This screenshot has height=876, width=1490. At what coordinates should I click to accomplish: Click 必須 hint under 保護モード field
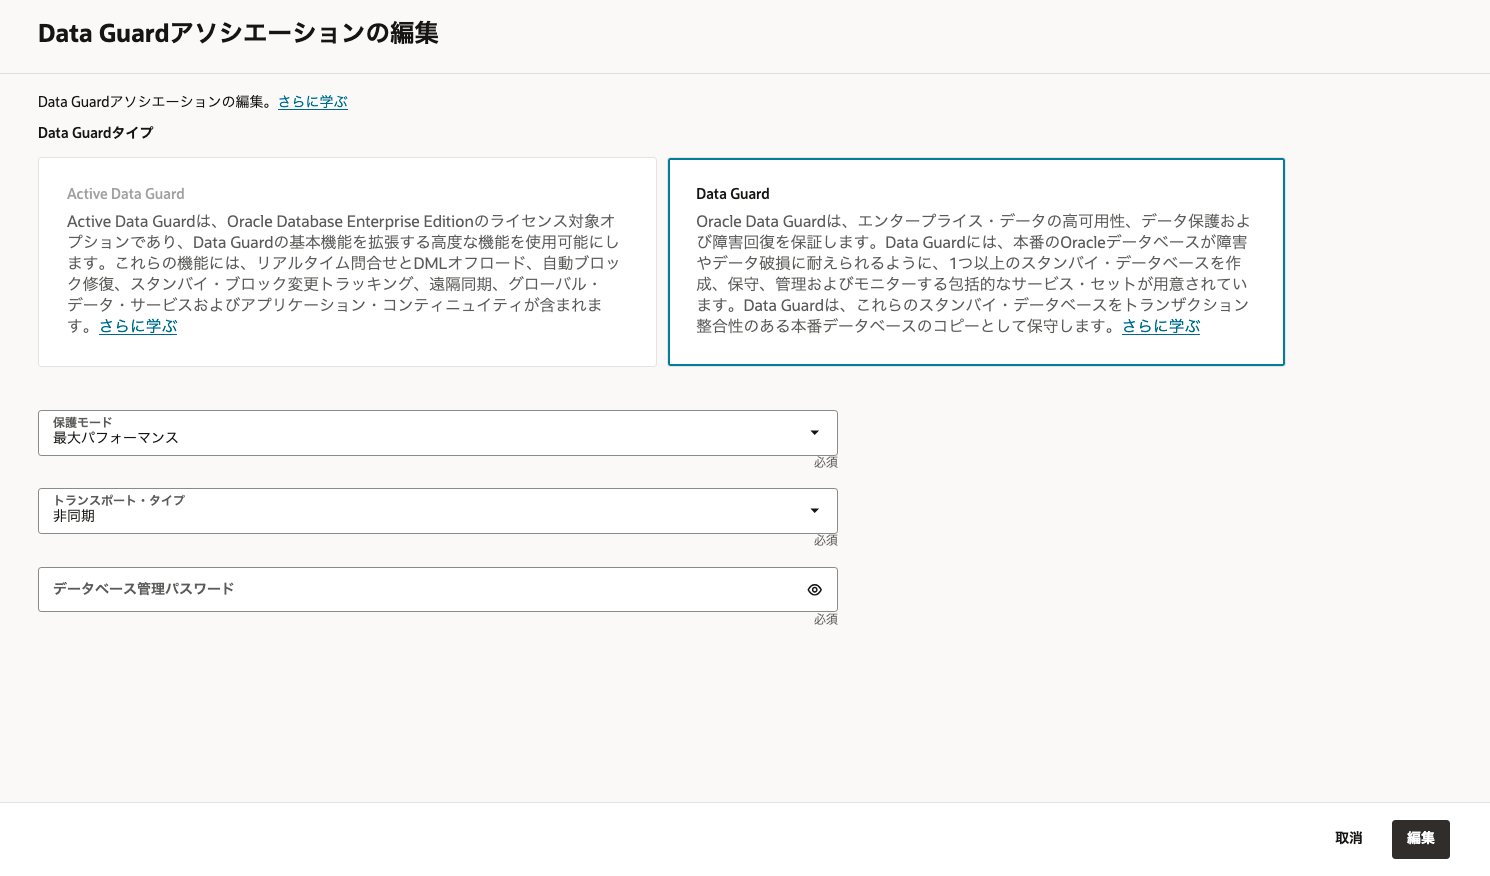tap(825, 463)
